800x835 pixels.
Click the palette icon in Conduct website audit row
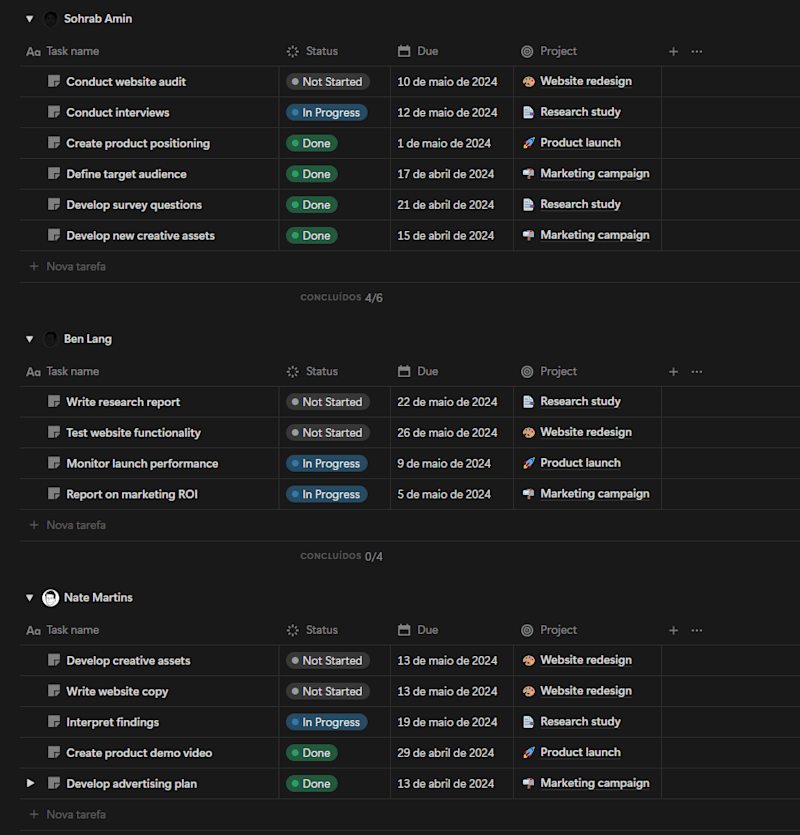point(528,81)
